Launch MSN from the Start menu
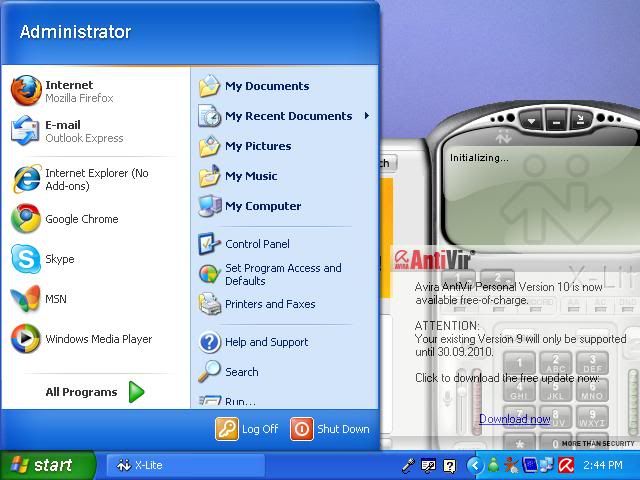Screen dimensions: 640x480 click(x=38, y=299)
